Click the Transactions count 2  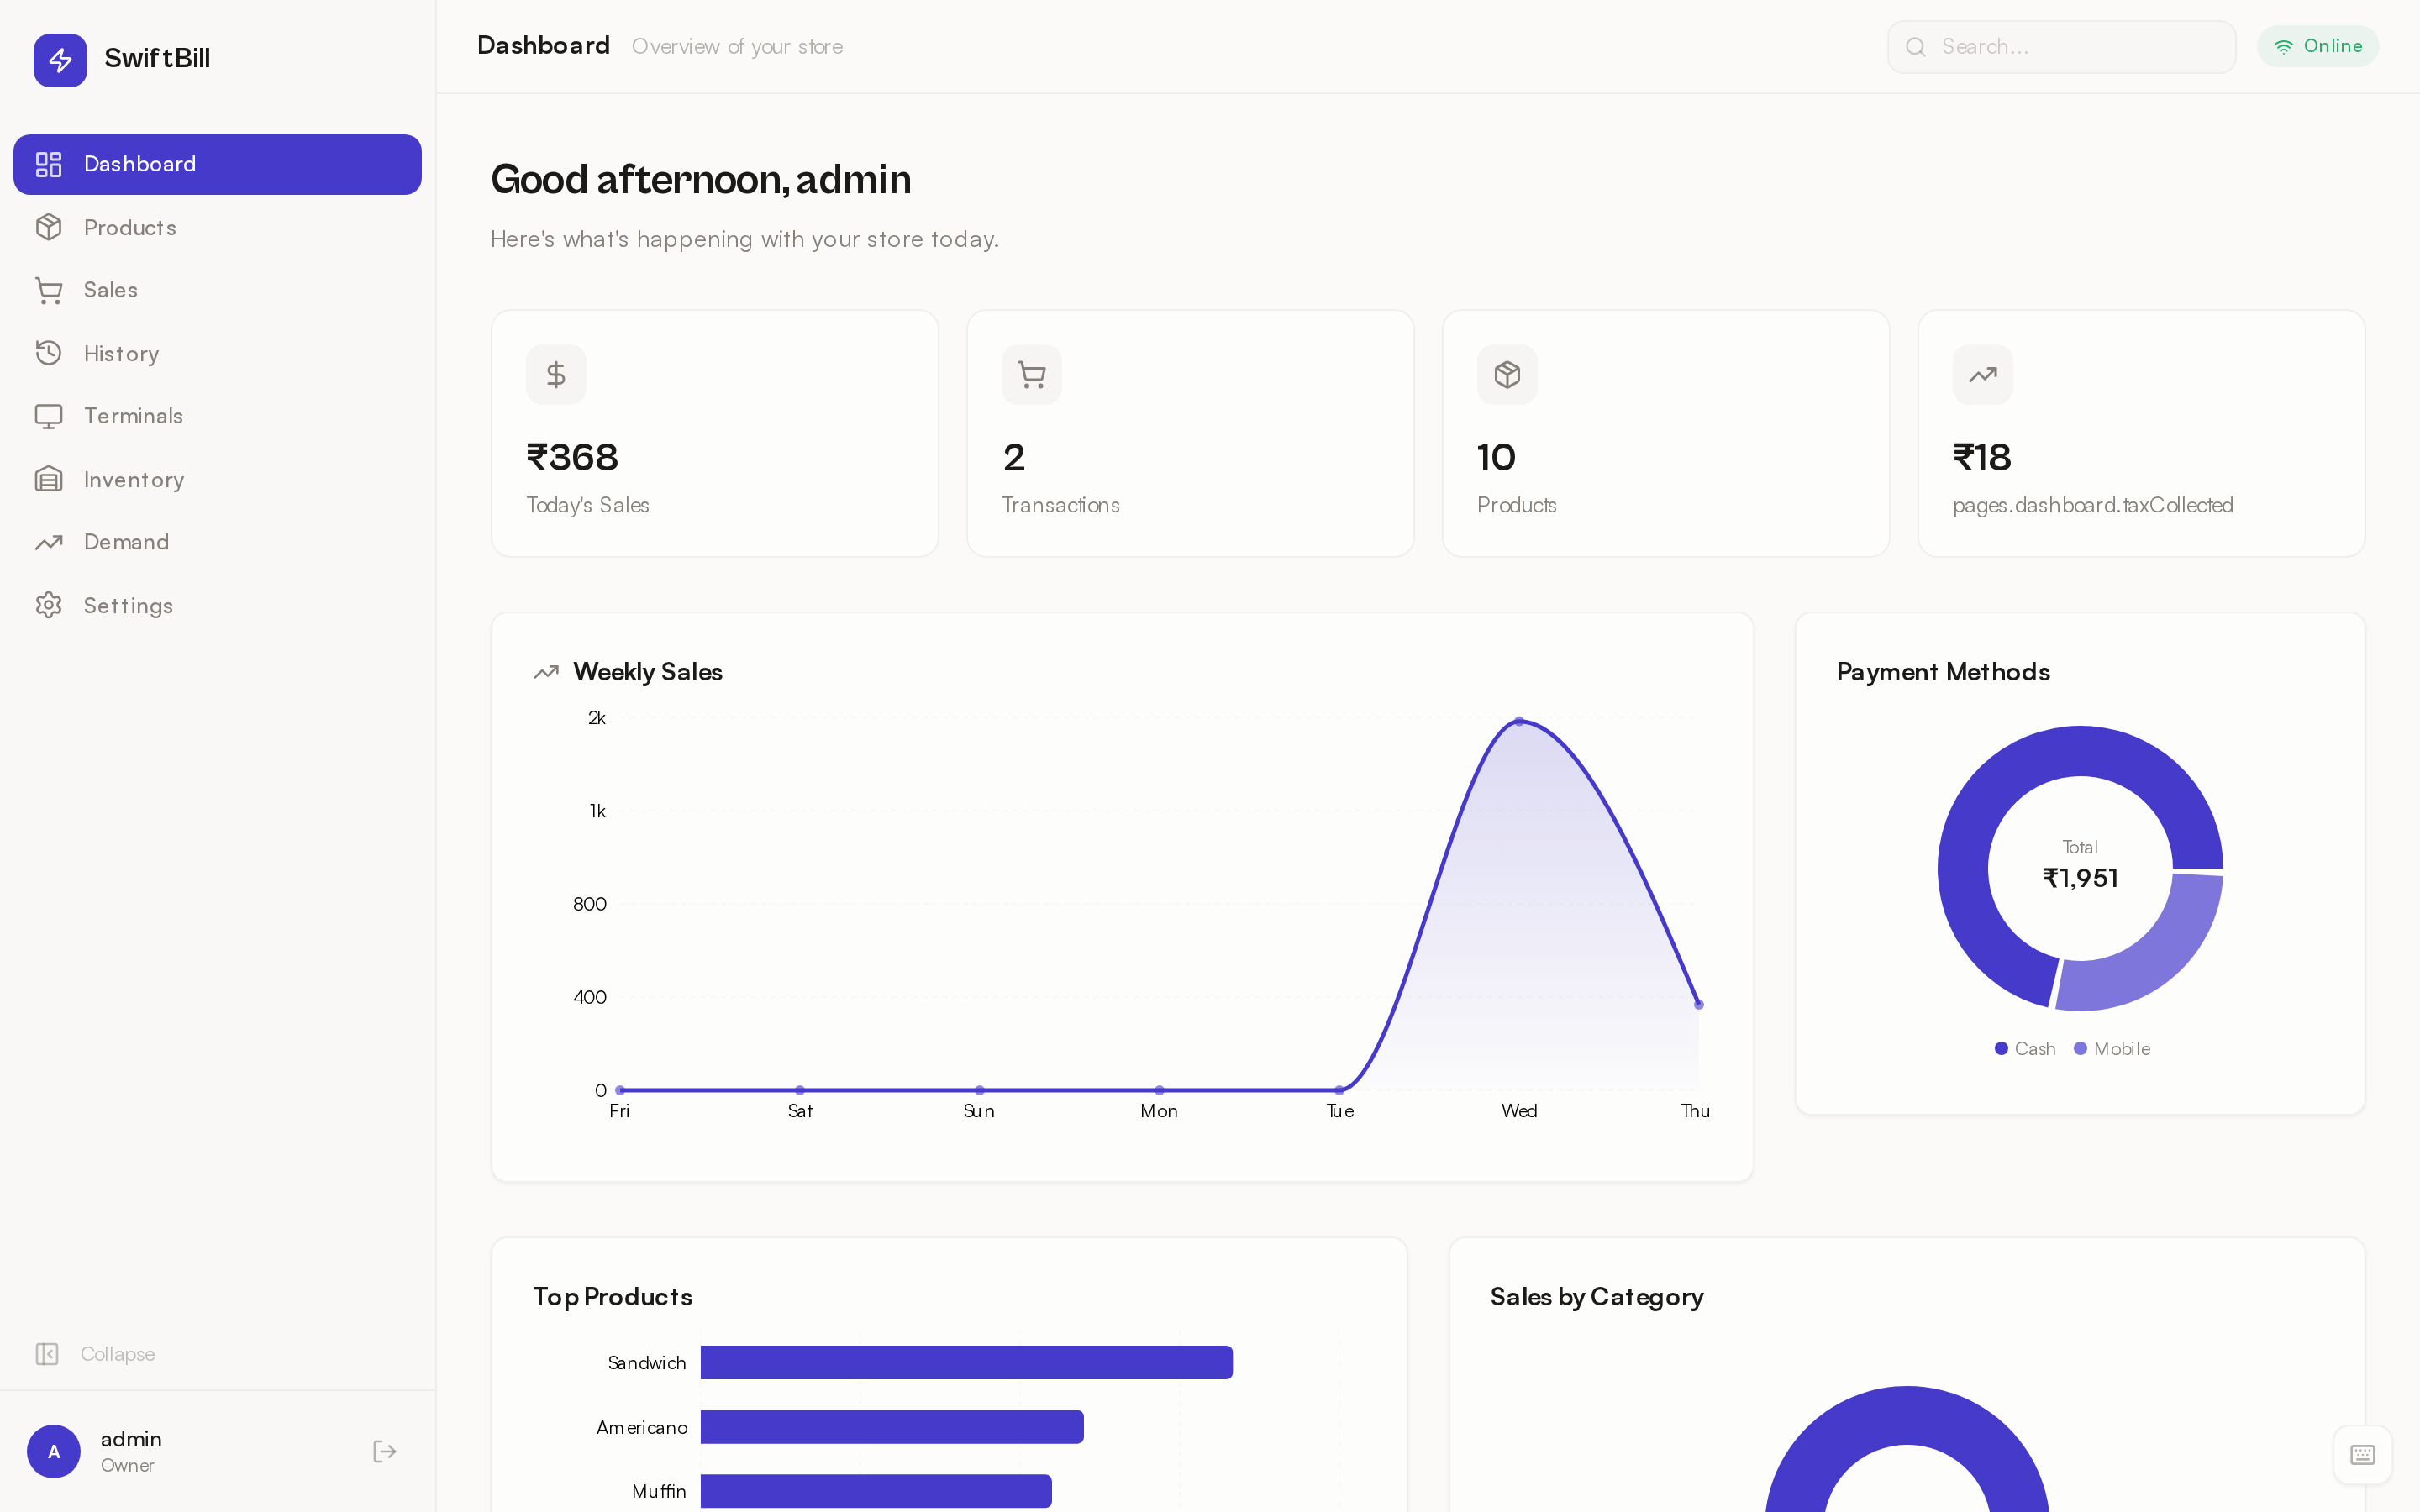[x=1014, y=458]
